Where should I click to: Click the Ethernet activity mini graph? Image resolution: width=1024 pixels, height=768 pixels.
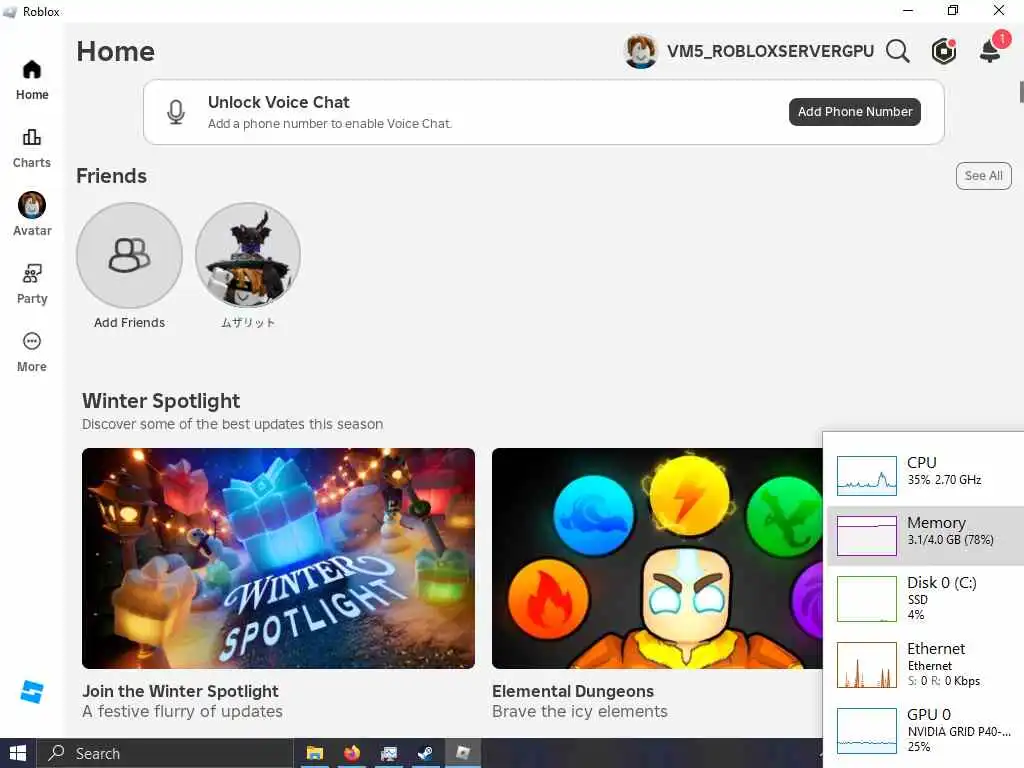[867, 665]
